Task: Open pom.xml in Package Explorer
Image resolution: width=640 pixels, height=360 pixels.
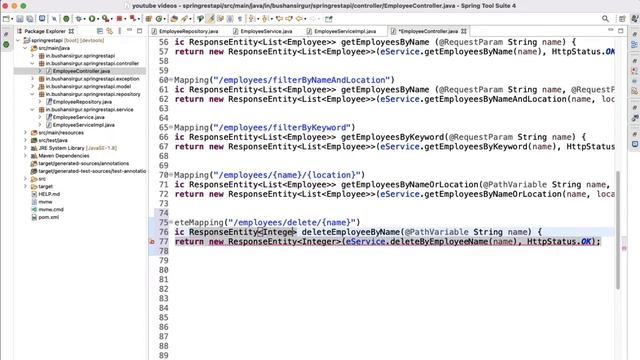Action: pos(49,217)
